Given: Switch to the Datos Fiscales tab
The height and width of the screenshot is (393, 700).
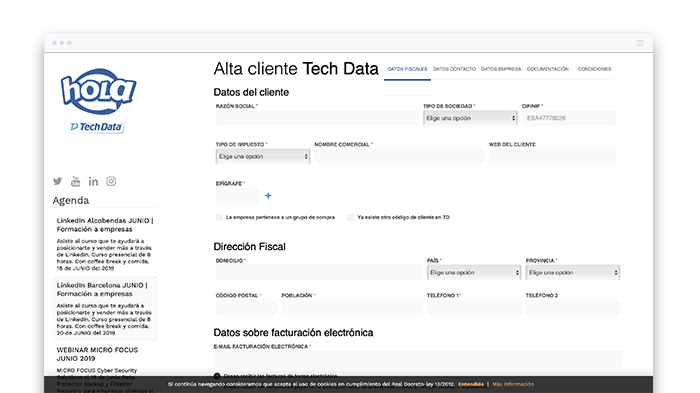Looking at the screenshot, I should (407, 69).
